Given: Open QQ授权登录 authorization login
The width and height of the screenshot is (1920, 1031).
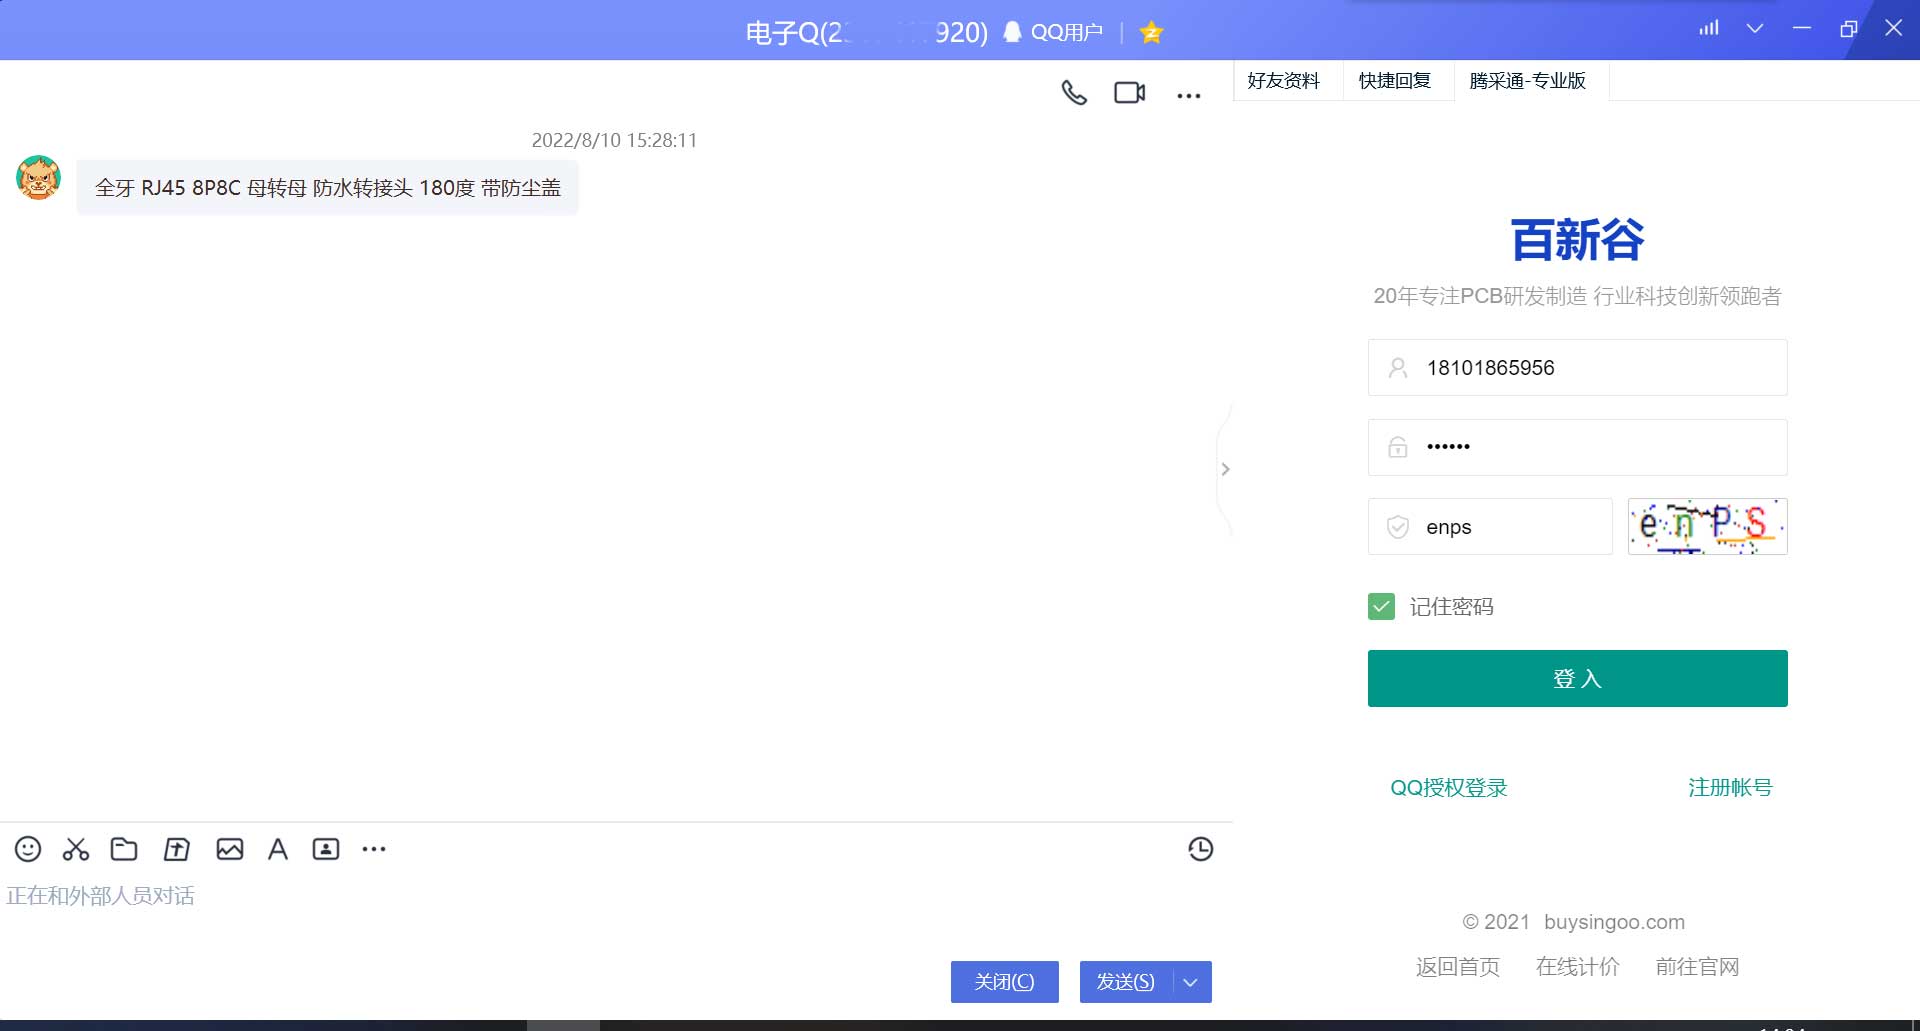Looking at the screenshot, I should click(1447, 787).
